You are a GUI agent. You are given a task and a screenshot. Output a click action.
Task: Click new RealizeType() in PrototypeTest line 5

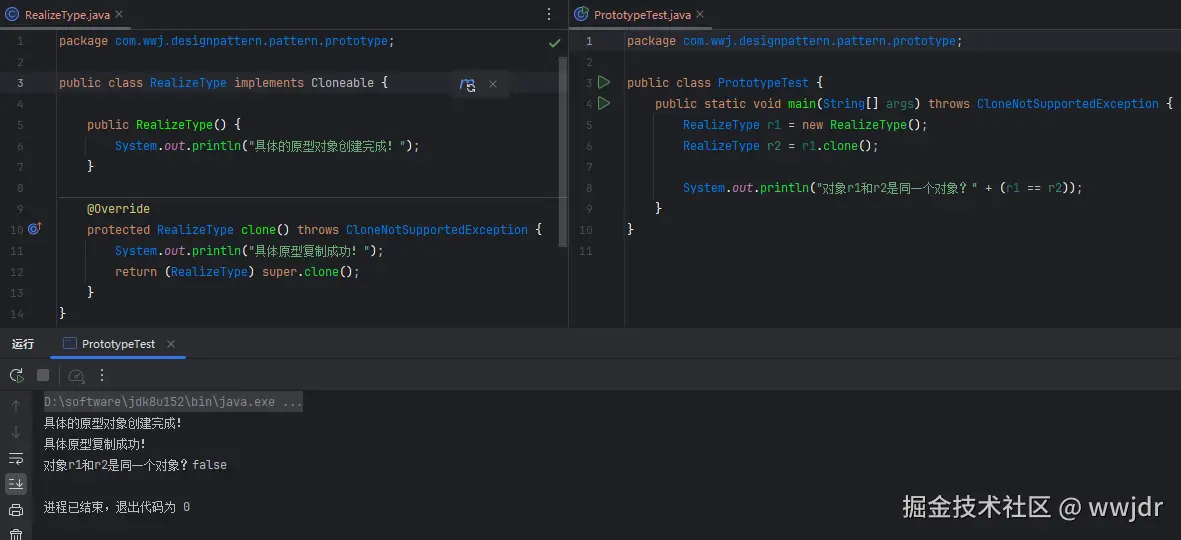pyautogui.click(x=861, y=125)
